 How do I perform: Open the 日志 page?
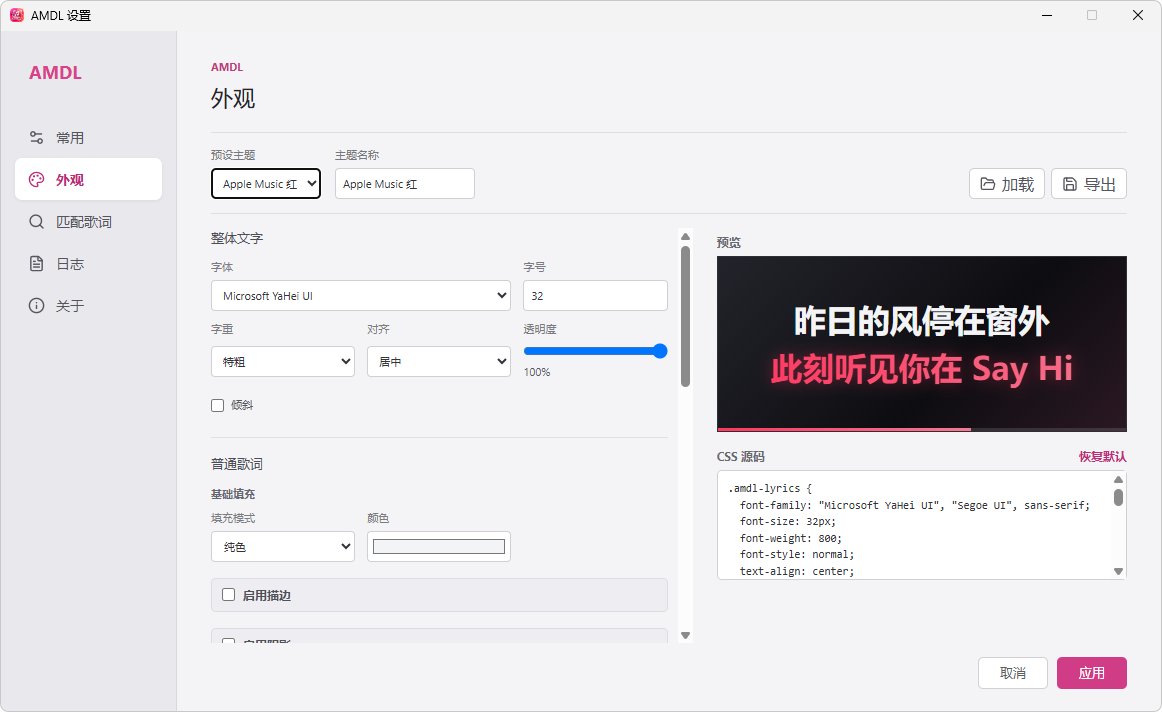88,264
